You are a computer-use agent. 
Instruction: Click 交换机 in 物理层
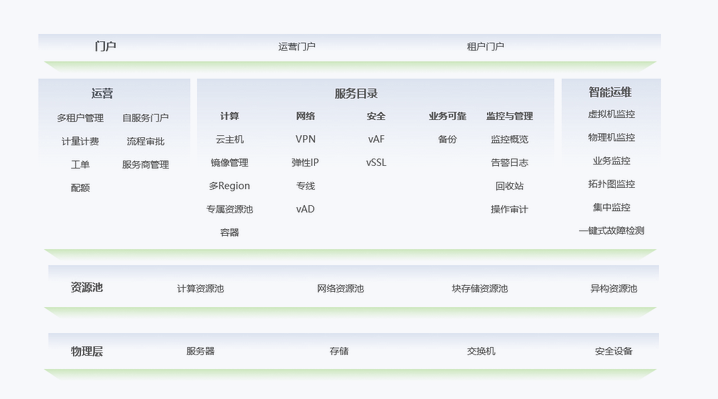click(x=481, y=351)
